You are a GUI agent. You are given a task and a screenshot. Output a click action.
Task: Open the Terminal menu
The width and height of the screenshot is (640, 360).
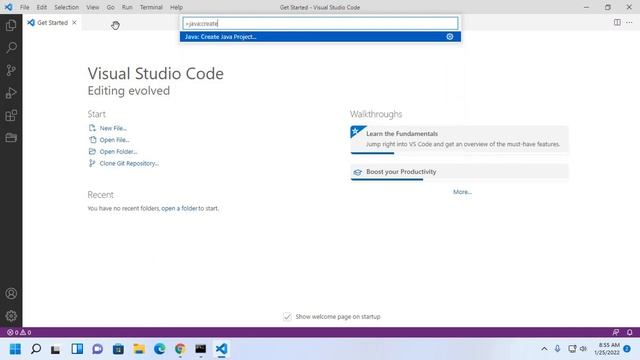[151, 7]
